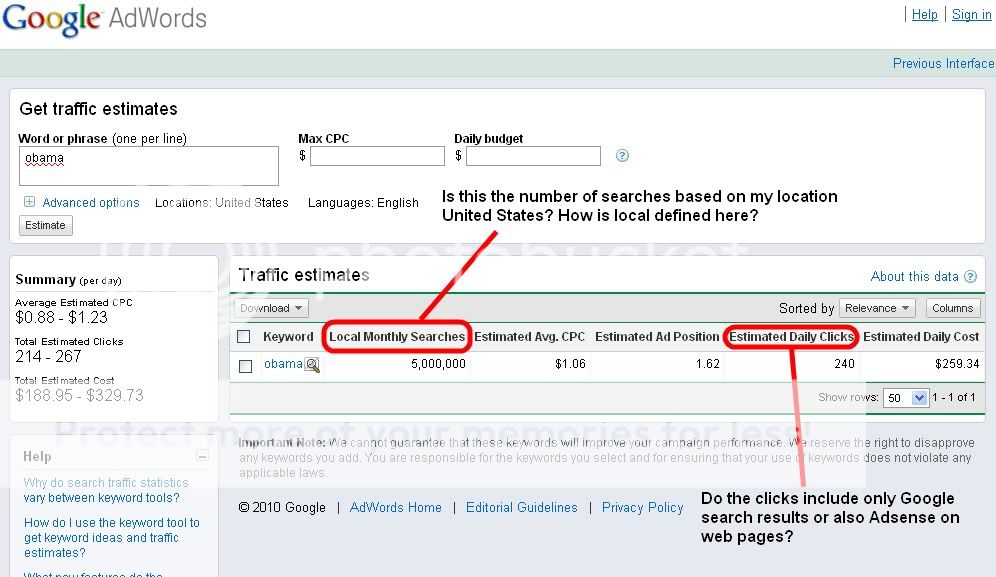Screen dimensions: 996x577
Task: Expand Advanced options plus icon
Action: [x=29, y=202]
